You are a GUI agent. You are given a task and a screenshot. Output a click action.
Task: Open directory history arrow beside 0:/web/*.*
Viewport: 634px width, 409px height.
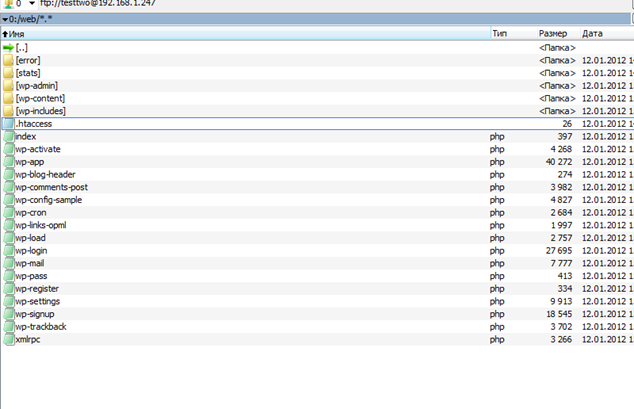pos(5,19)
